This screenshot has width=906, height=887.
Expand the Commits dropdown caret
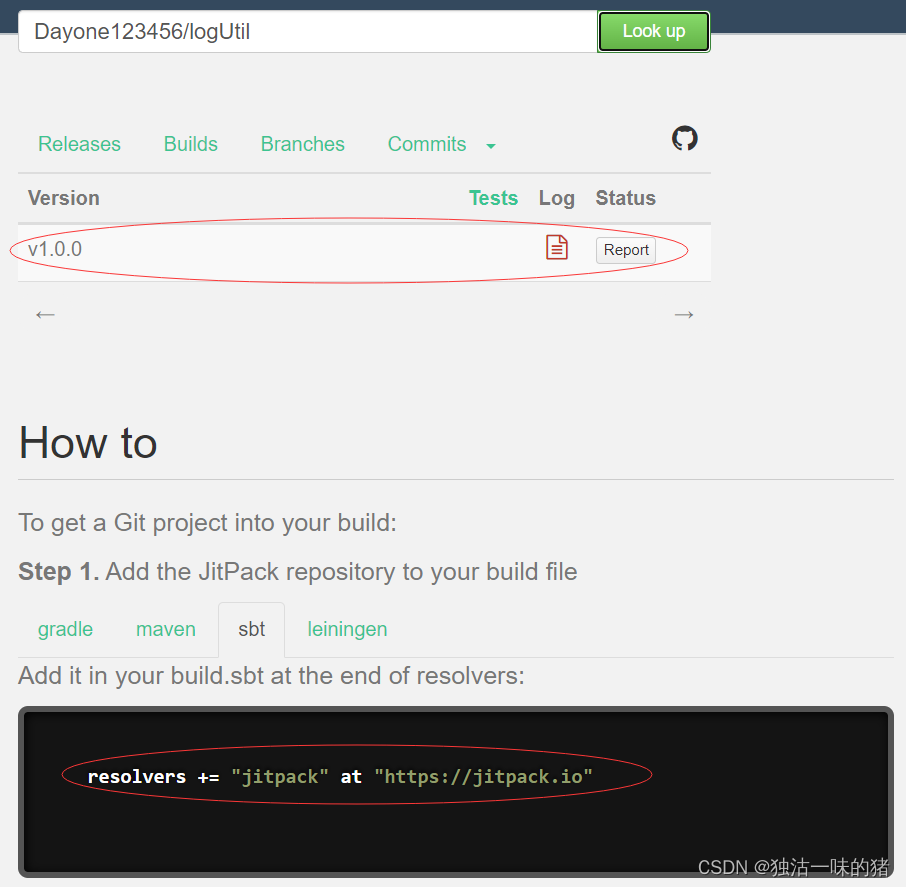pyautogui.click(x=491, y=146)
